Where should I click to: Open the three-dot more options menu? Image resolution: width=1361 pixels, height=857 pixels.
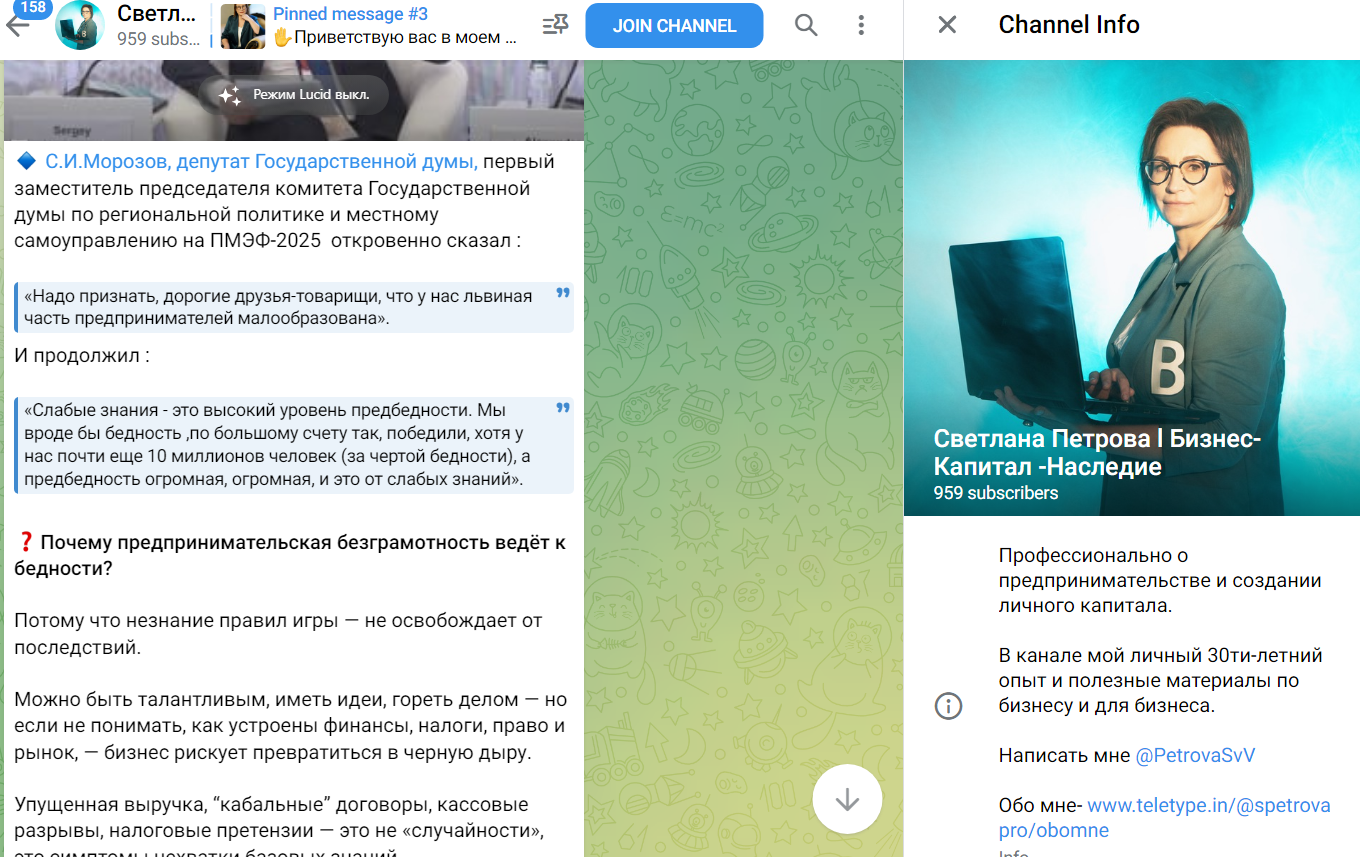(861, 26)
